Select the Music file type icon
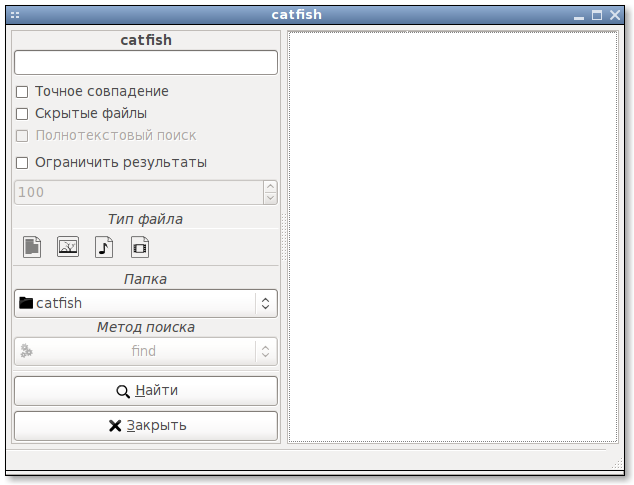The width and height of the screenshot is (634, 485). click(x=104, y=247)
